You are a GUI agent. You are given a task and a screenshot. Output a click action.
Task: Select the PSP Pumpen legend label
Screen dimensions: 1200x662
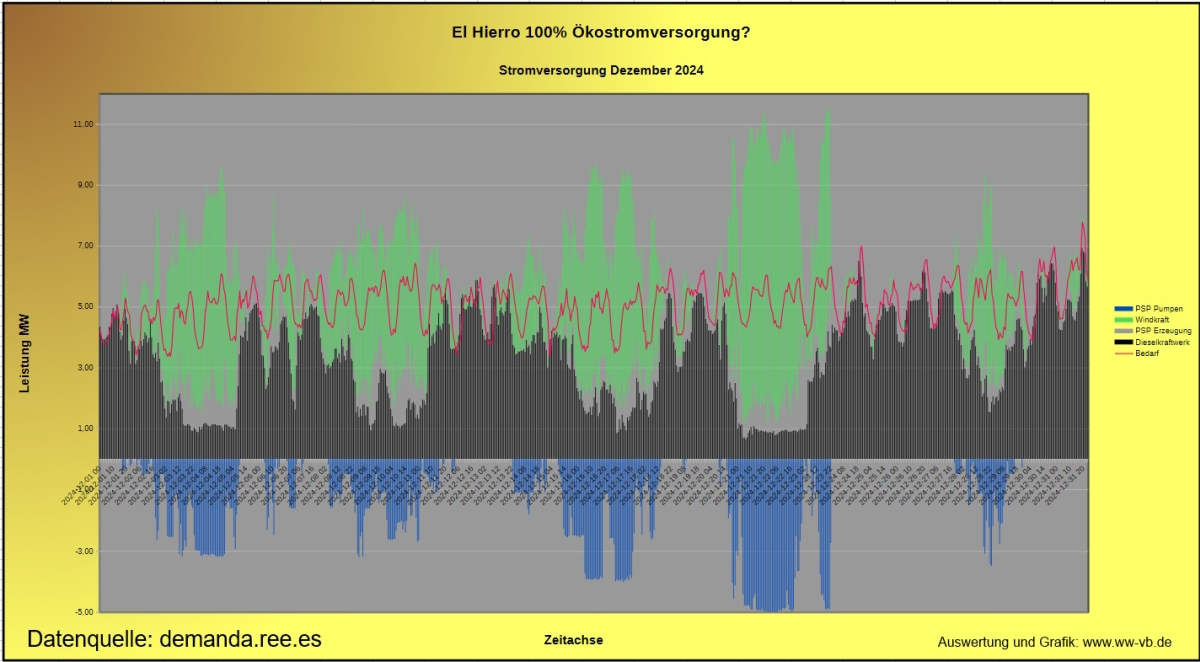pyautogui.click(x=1158, y=309)
